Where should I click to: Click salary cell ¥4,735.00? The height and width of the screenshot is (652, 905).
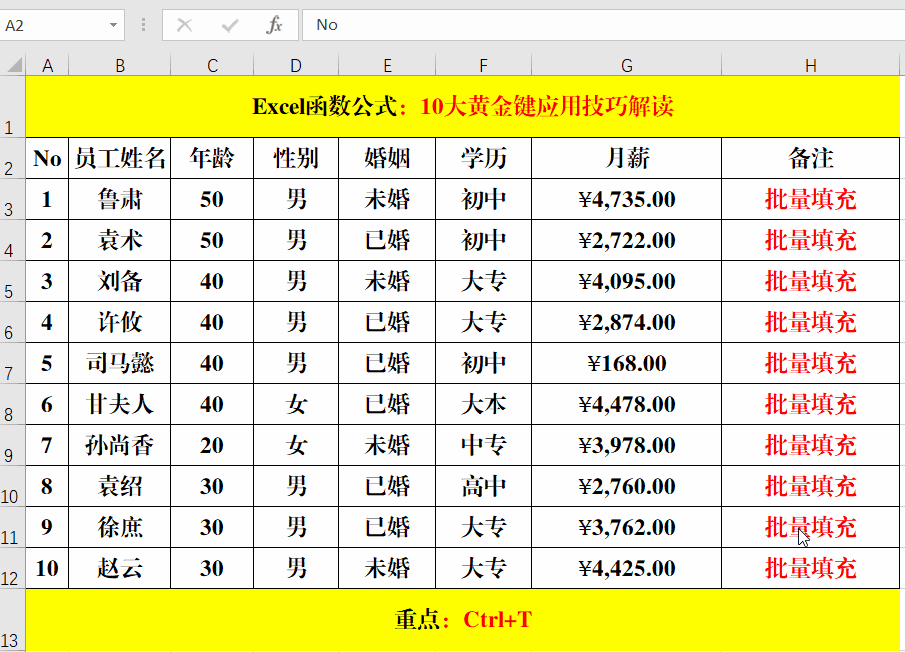coord(626,199)
